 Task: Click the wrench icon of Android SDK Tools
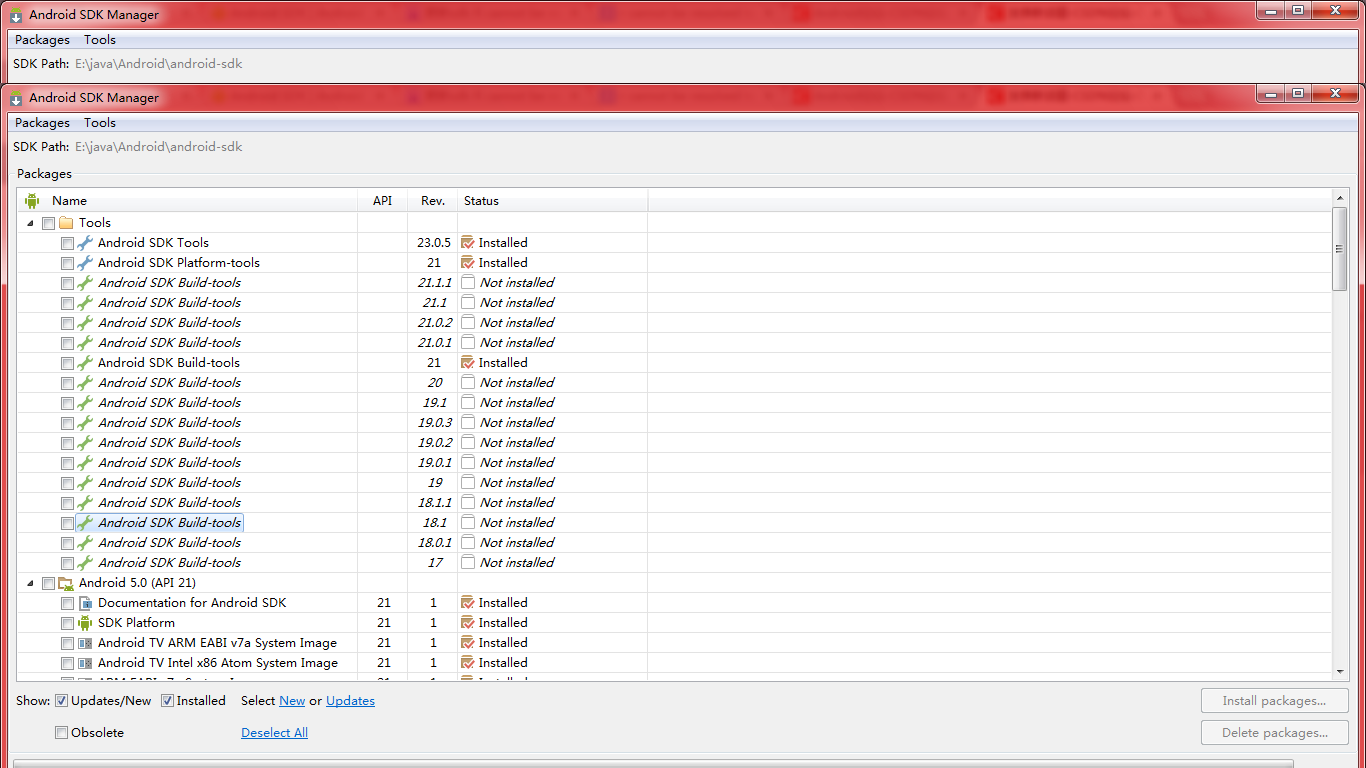[85, 243]
